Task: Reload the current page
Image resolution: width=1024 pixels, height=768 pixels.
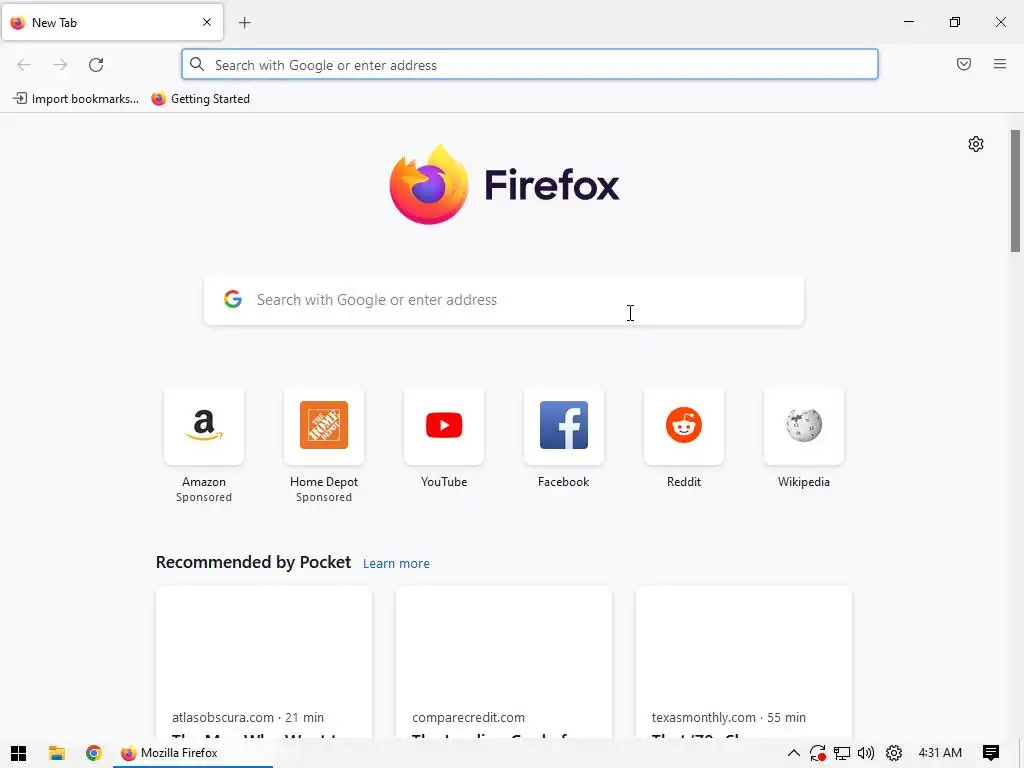Action: click(96, 65)
